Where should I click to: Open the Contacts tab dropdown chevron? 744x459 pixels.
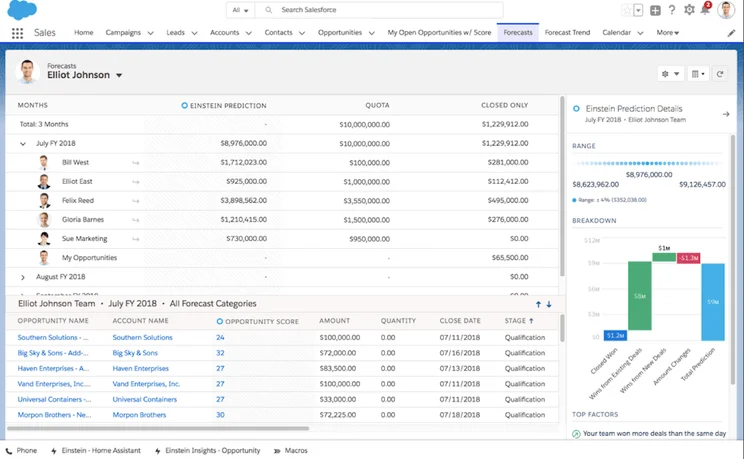(302, 33)
